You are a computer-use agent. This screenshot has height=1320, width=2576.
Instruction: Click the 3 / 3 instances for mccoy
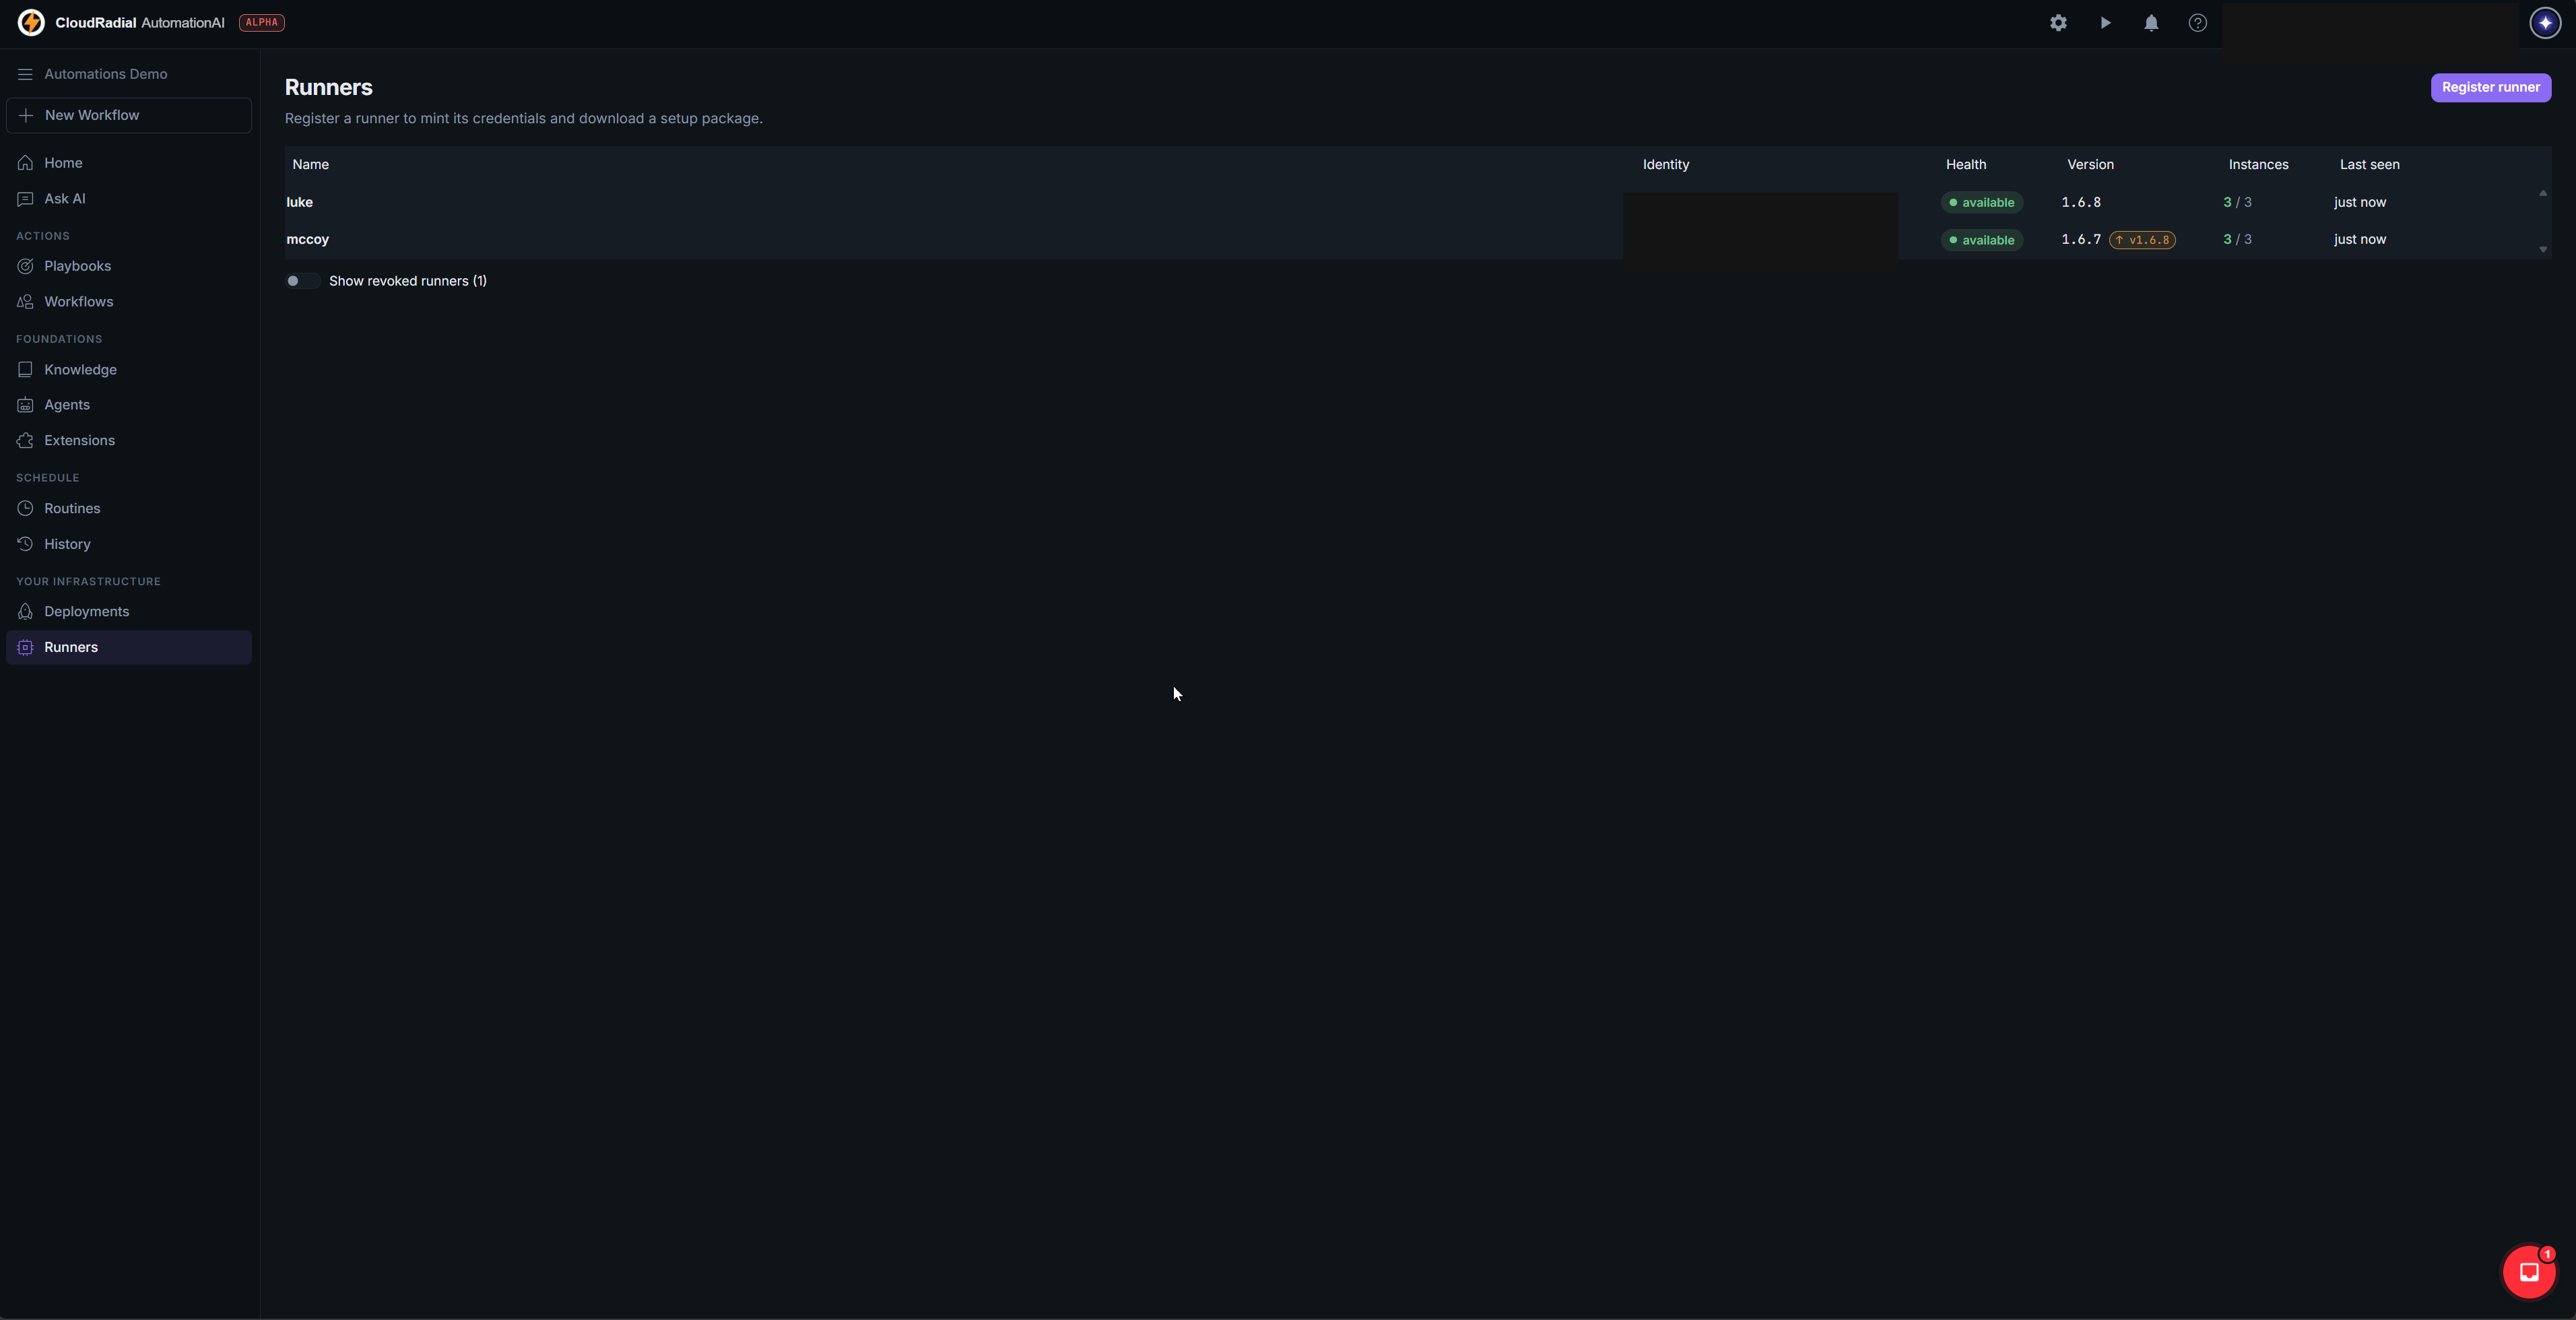pos(2237,240)
